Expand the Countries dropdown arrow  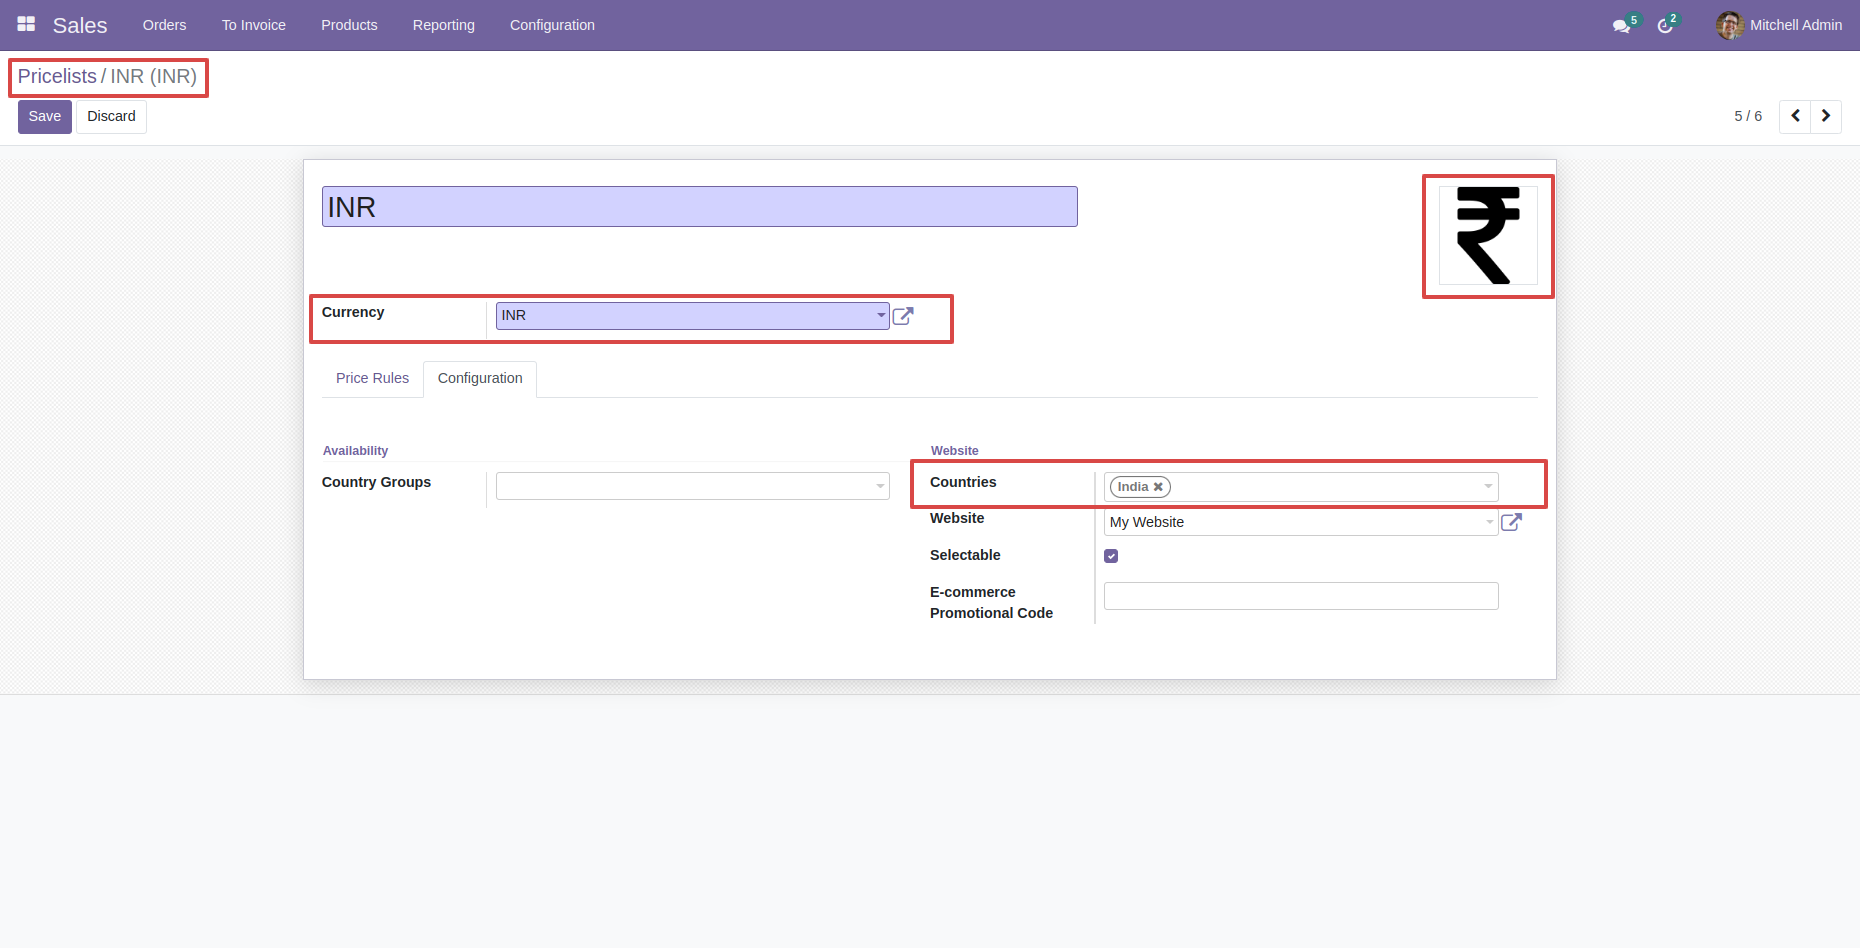[x=1488, y=487]
